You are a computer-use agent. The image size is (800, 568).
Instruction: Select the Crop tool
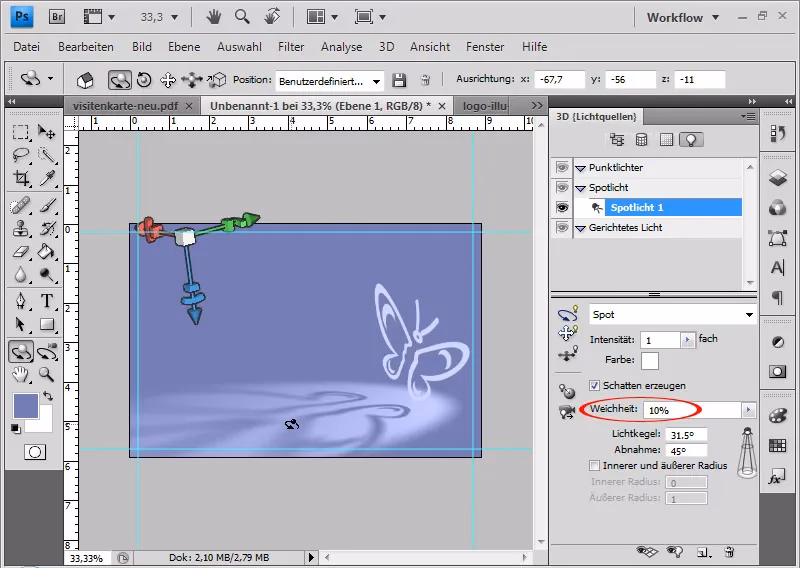(x=21, y=179)
